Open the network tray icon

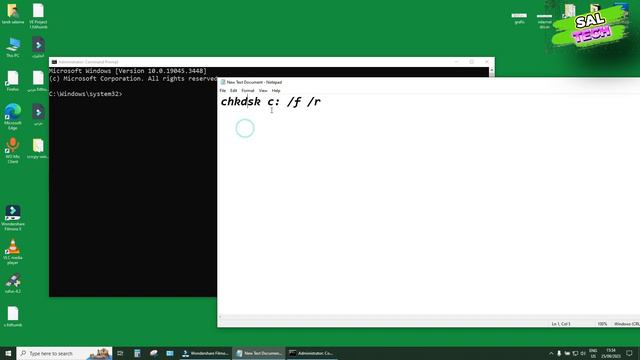[575, 353]
